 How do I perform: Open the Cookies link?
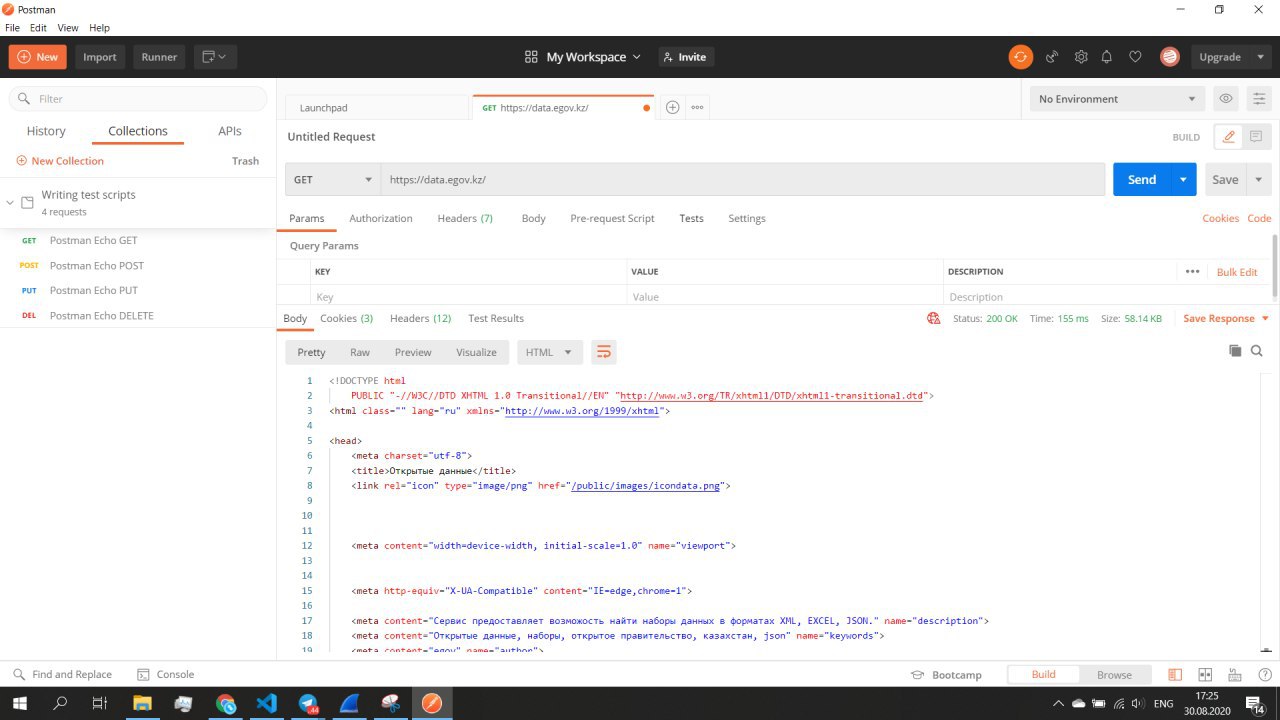click(1220, 218)
